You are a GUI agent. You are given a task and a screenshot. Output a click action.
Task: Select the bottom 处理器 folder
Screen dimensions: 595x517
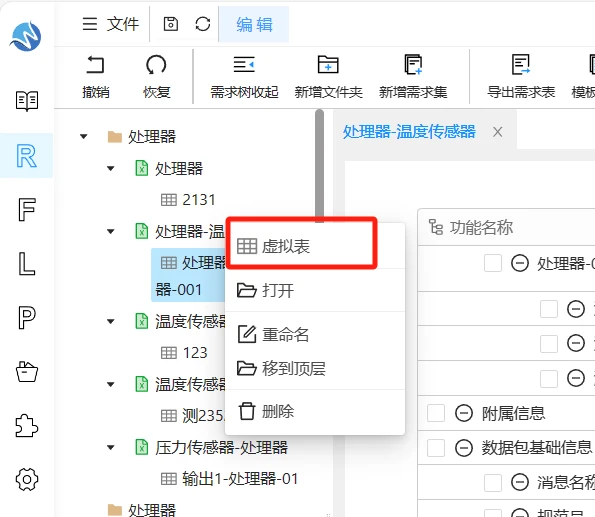(151, 510)
